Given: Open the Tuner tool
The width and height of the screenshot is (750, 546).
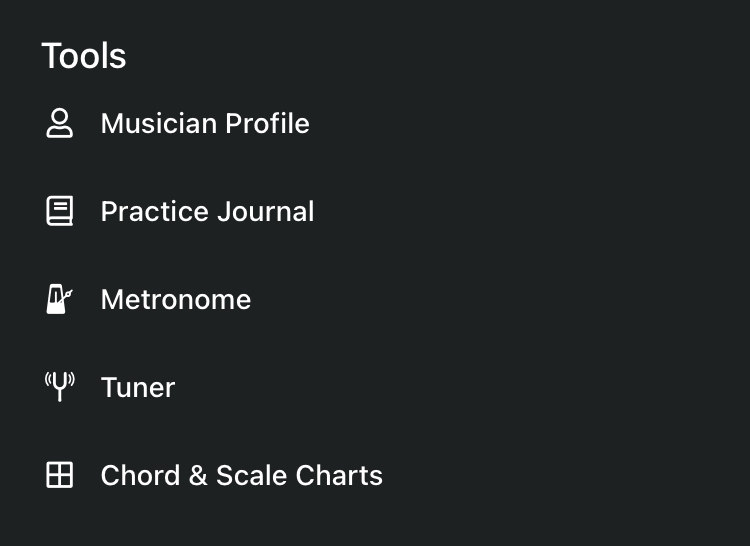Looking at the screenshot, I should 375,387.
